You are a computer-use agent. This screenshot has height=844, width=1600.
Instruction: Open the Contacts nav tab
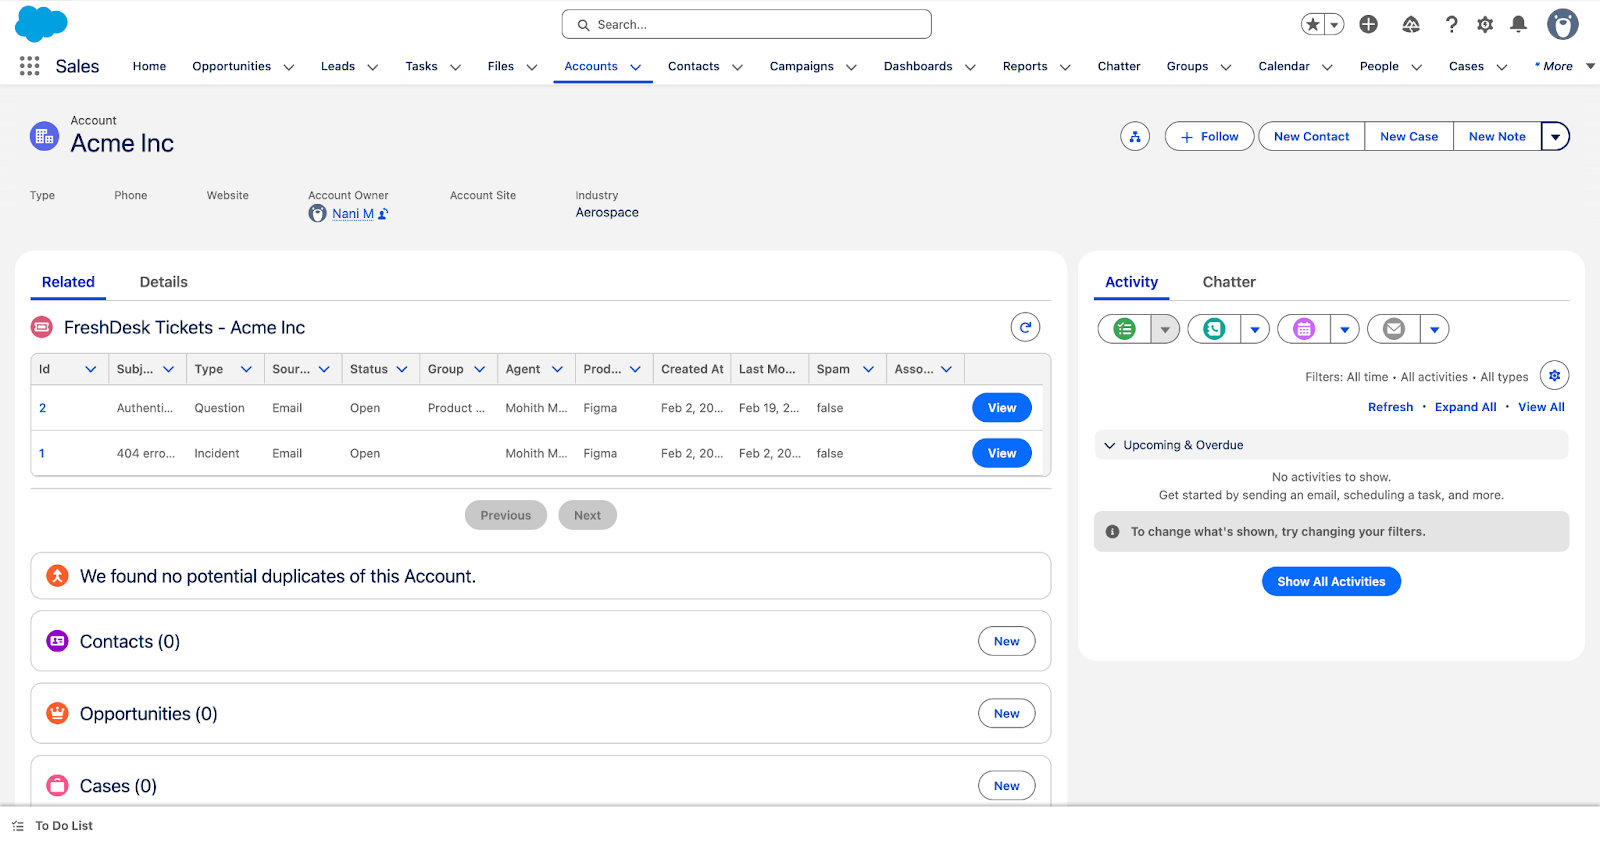click(x=694, y=66)
